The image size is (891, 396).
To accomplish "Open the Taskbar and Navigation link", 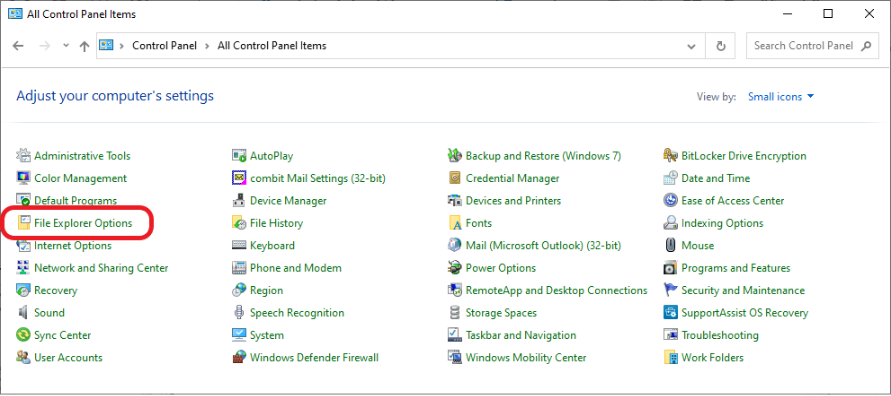I will click(521, 335).
